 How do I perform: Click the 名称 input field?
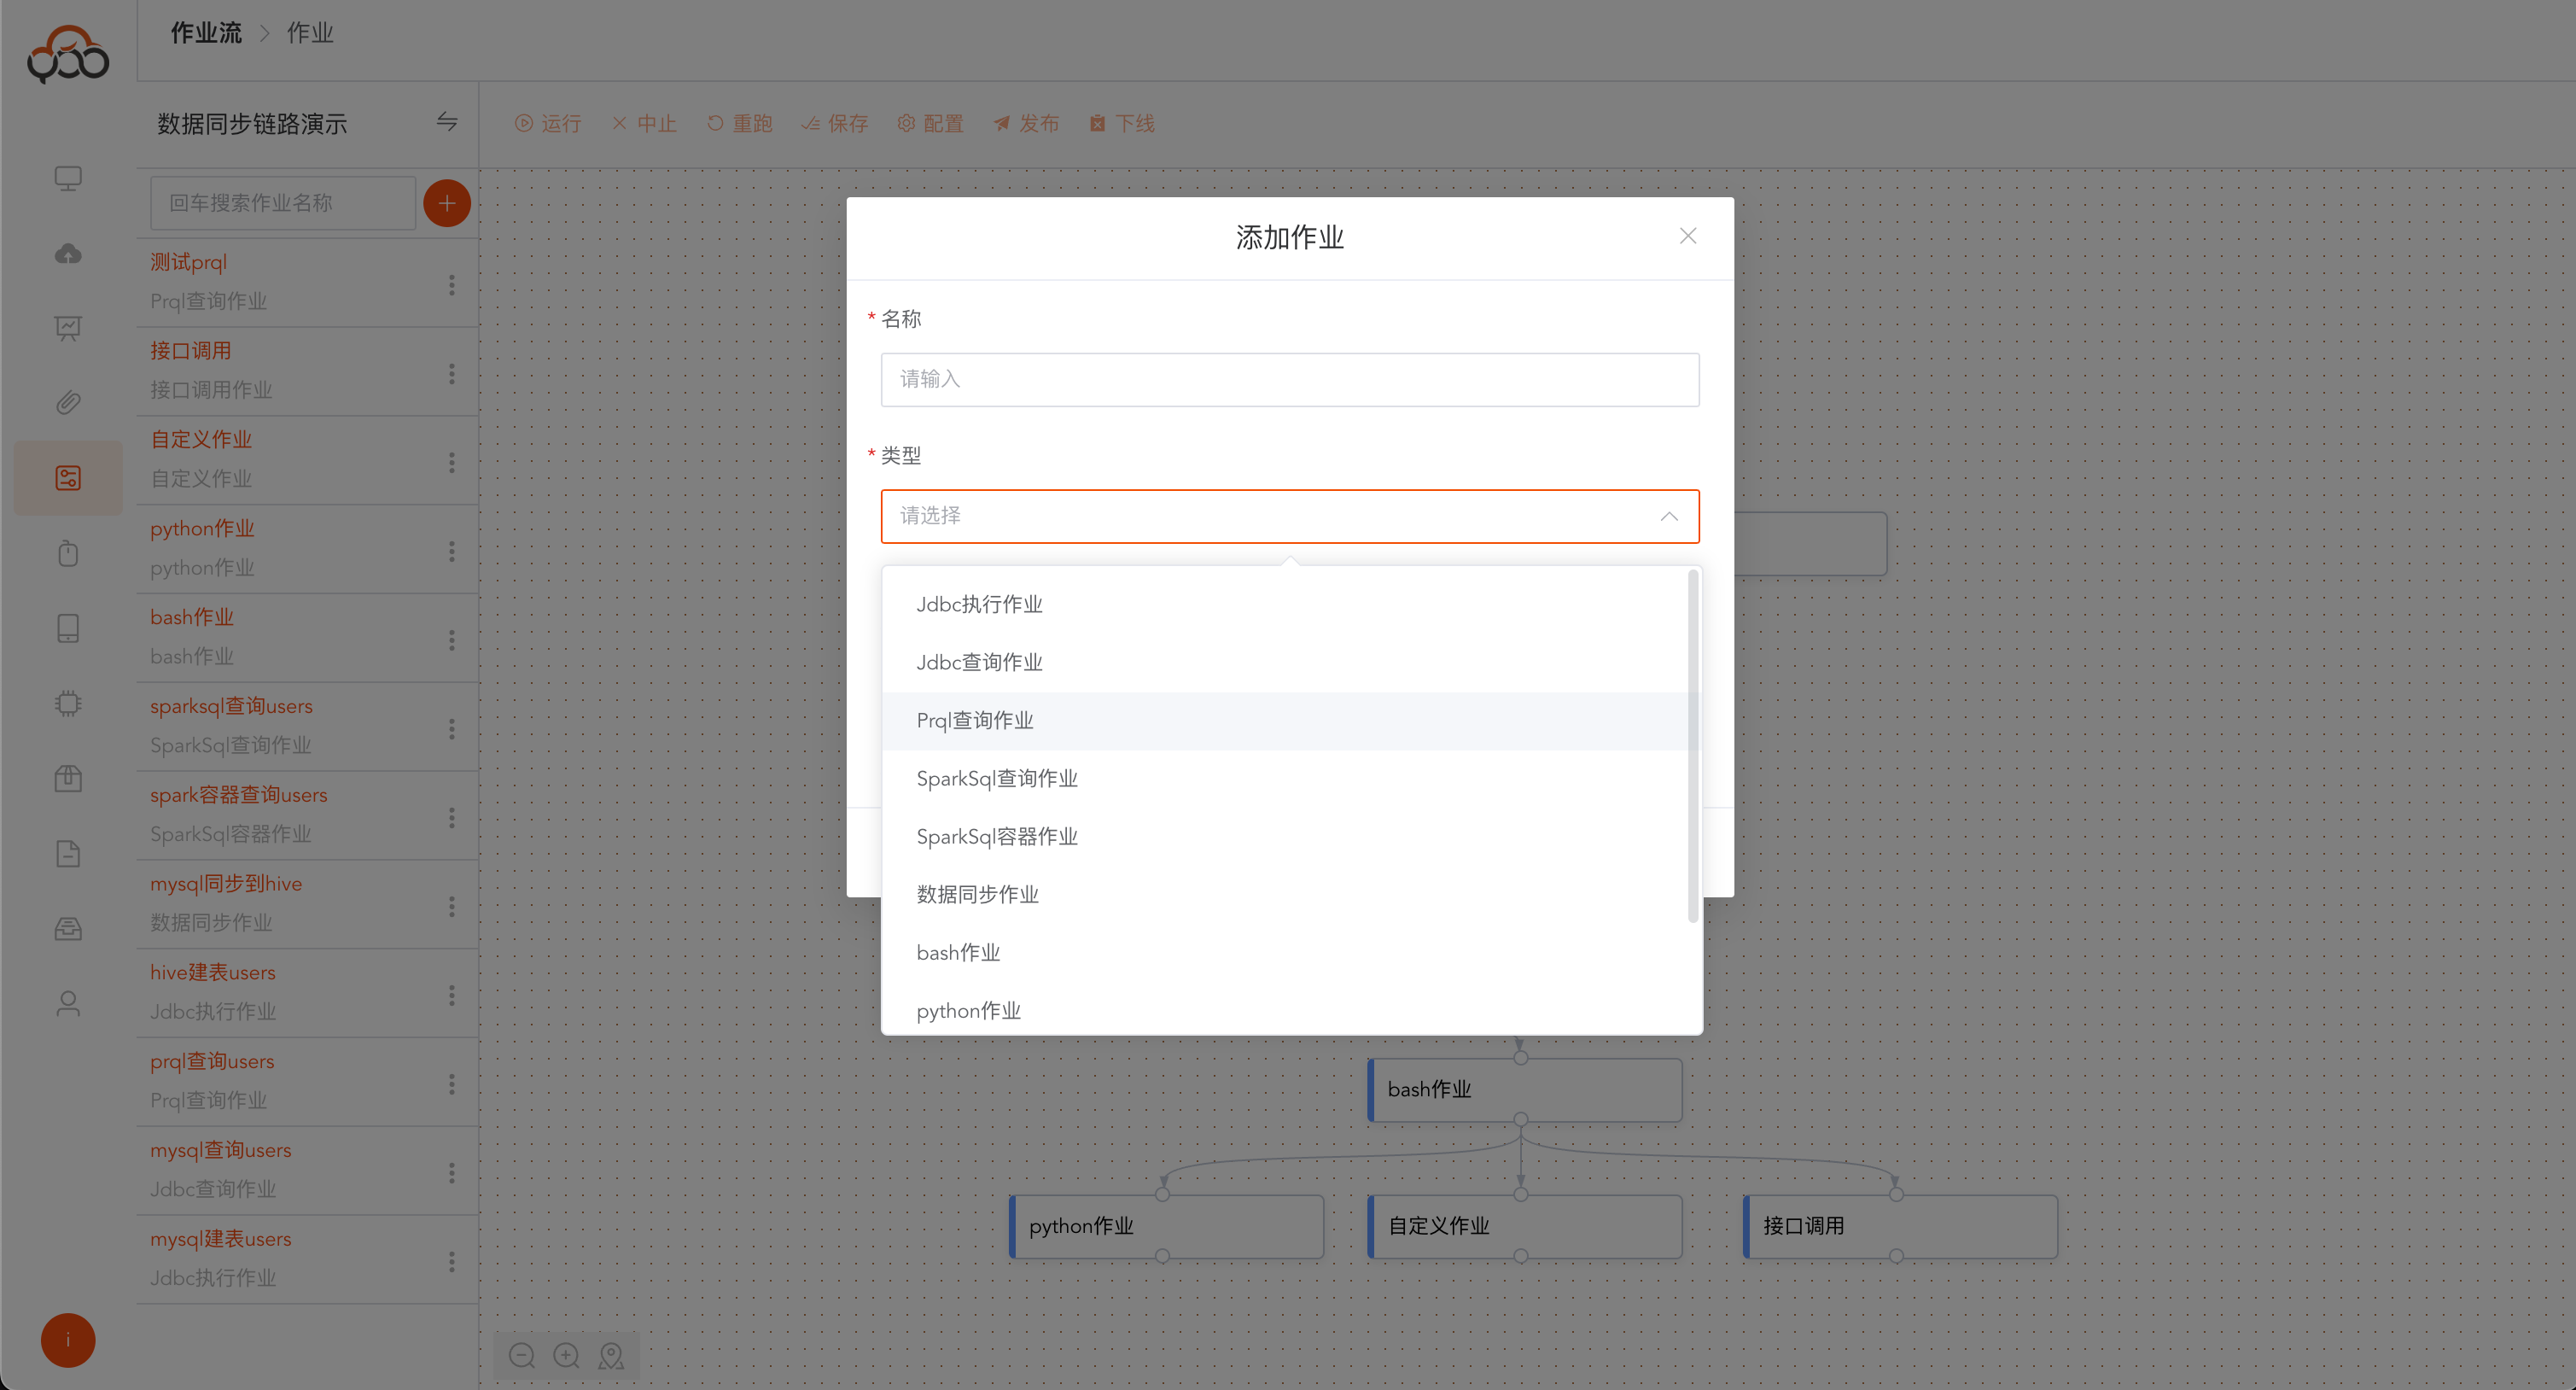[1289, 379]
